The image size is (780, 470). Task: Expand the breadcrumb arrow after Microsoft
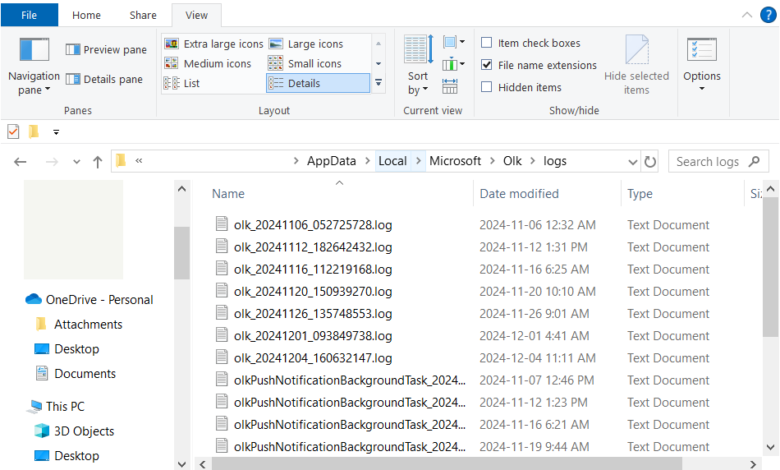tap(491, 161)
